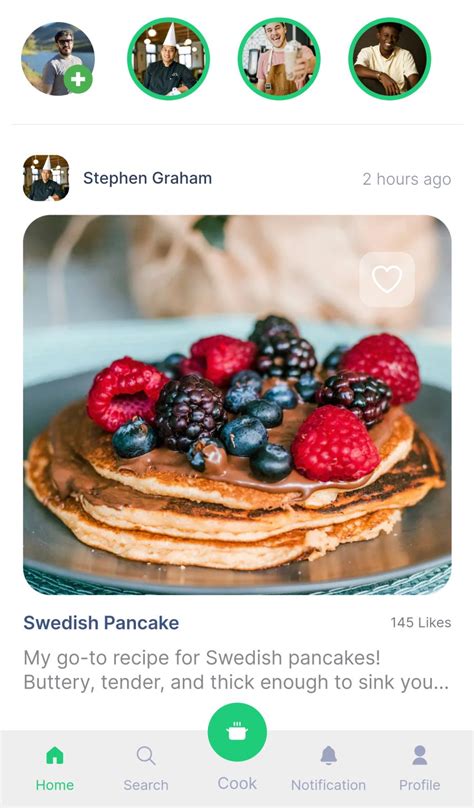This screenshot has height=808, width=474.
Task: Open the pancake photo with berries
Action: [237, 405]
